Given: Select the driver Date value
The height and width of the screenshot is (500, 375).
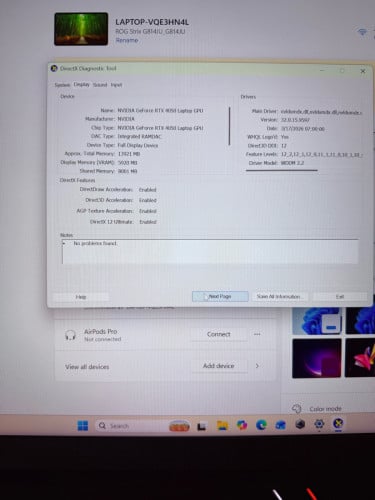Looking at the screenshot, I should tap(303, 129).
